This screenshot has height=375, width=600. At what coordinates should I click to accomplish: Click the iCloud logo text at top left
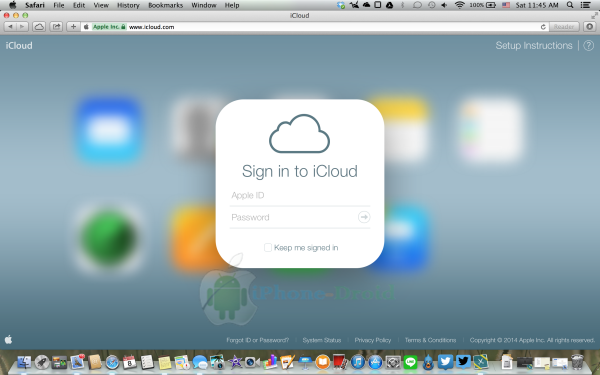pos(19,46)
